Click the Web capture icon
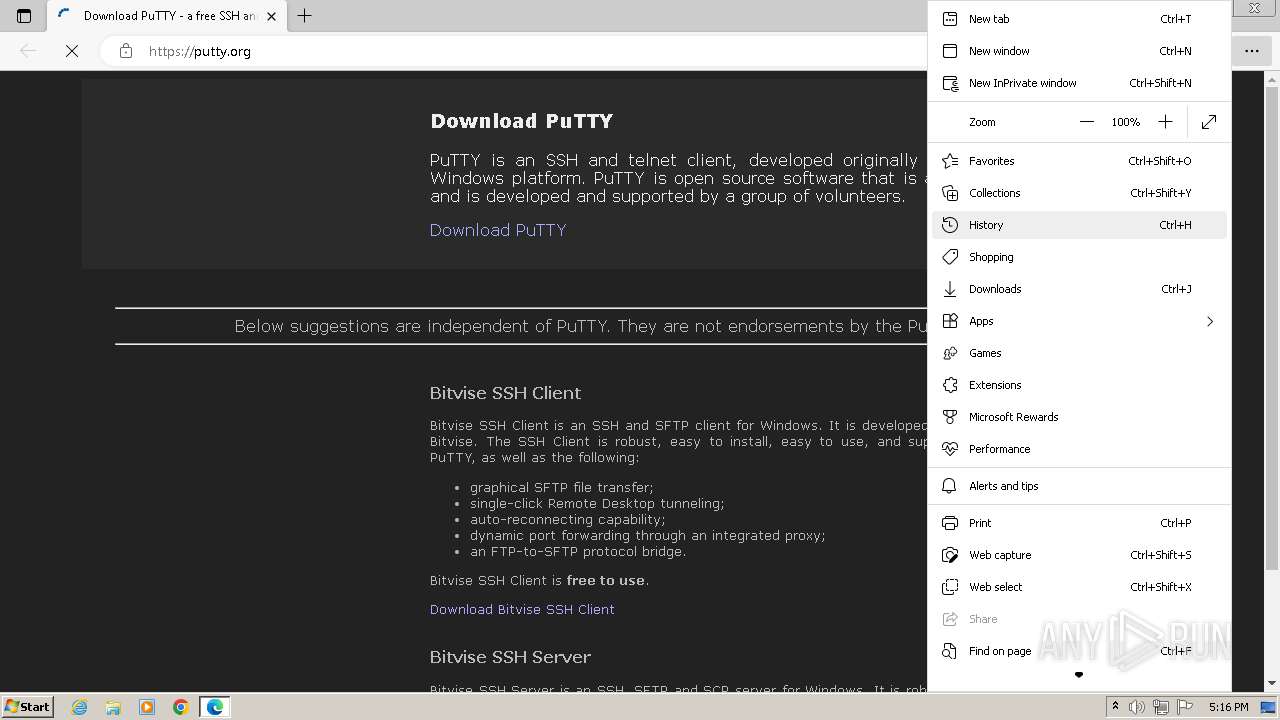This screenshot has width=1280, height=720. pos(950,555)
